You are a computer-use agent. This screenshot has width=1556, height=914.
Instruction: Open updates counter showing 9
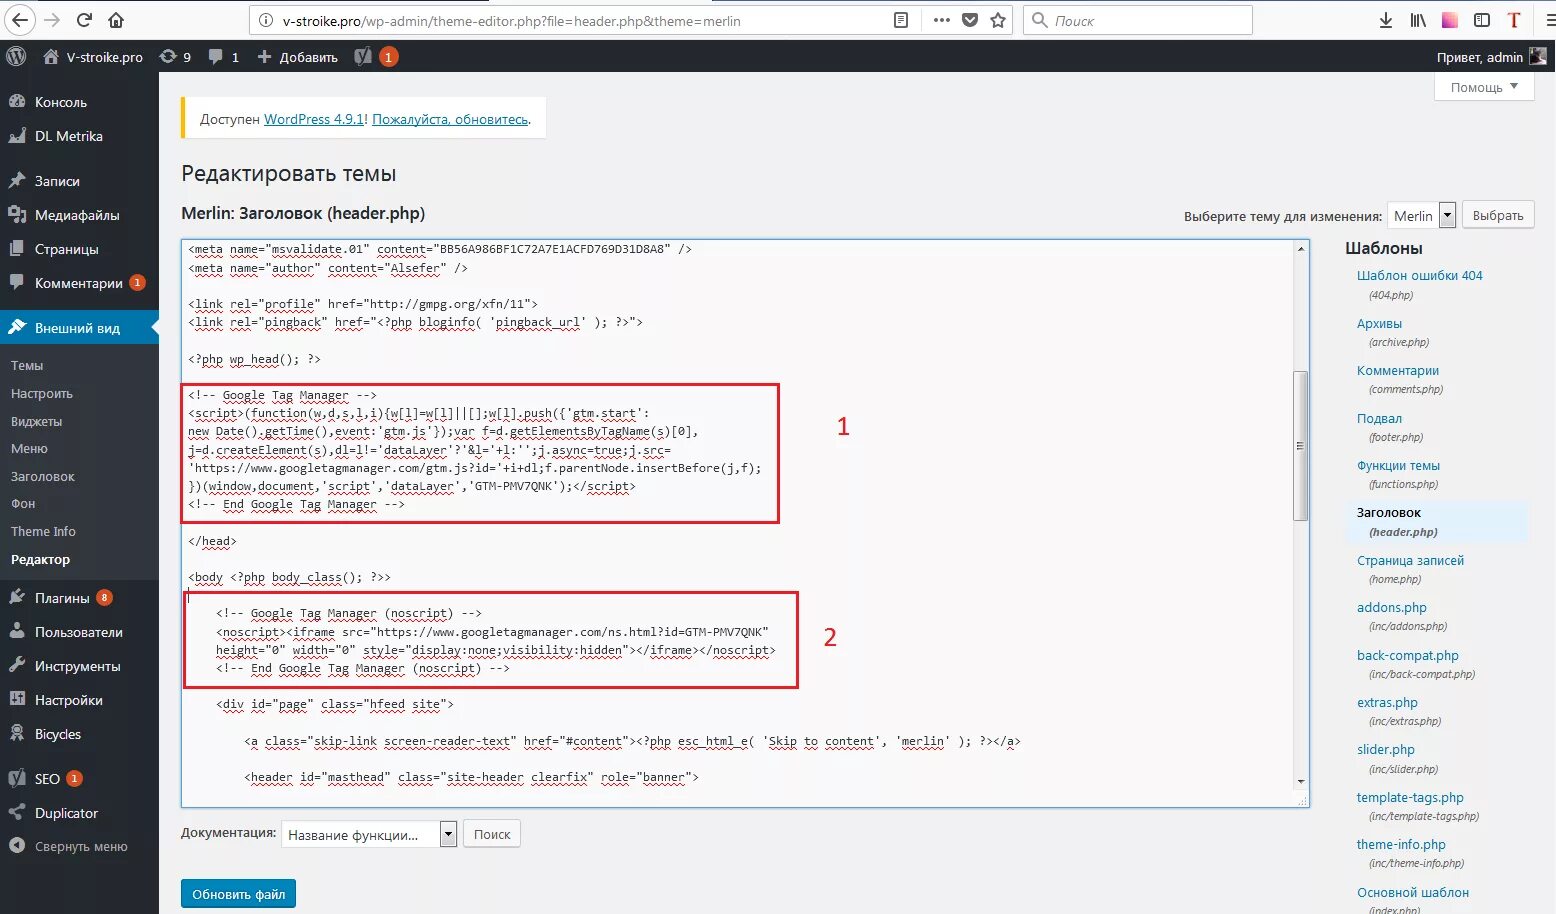point(175,57)
